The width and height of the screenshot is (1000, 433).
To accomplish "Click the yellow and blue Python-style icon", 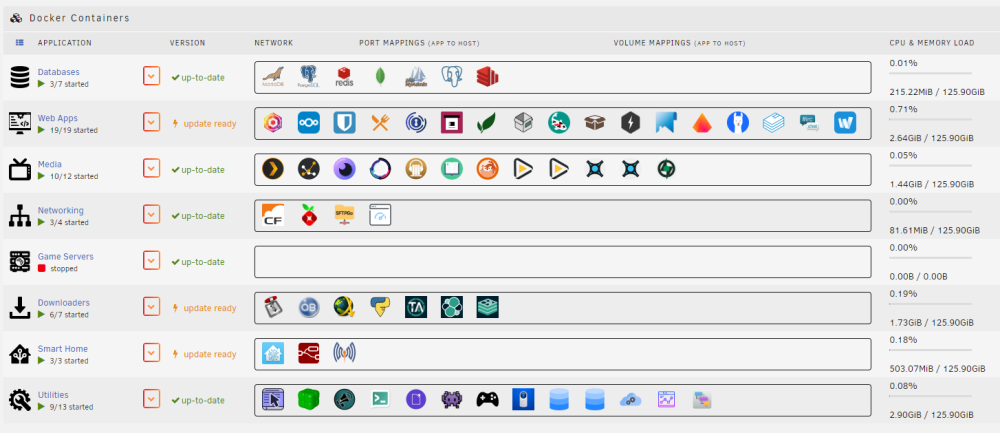I will tap(380, 307).
